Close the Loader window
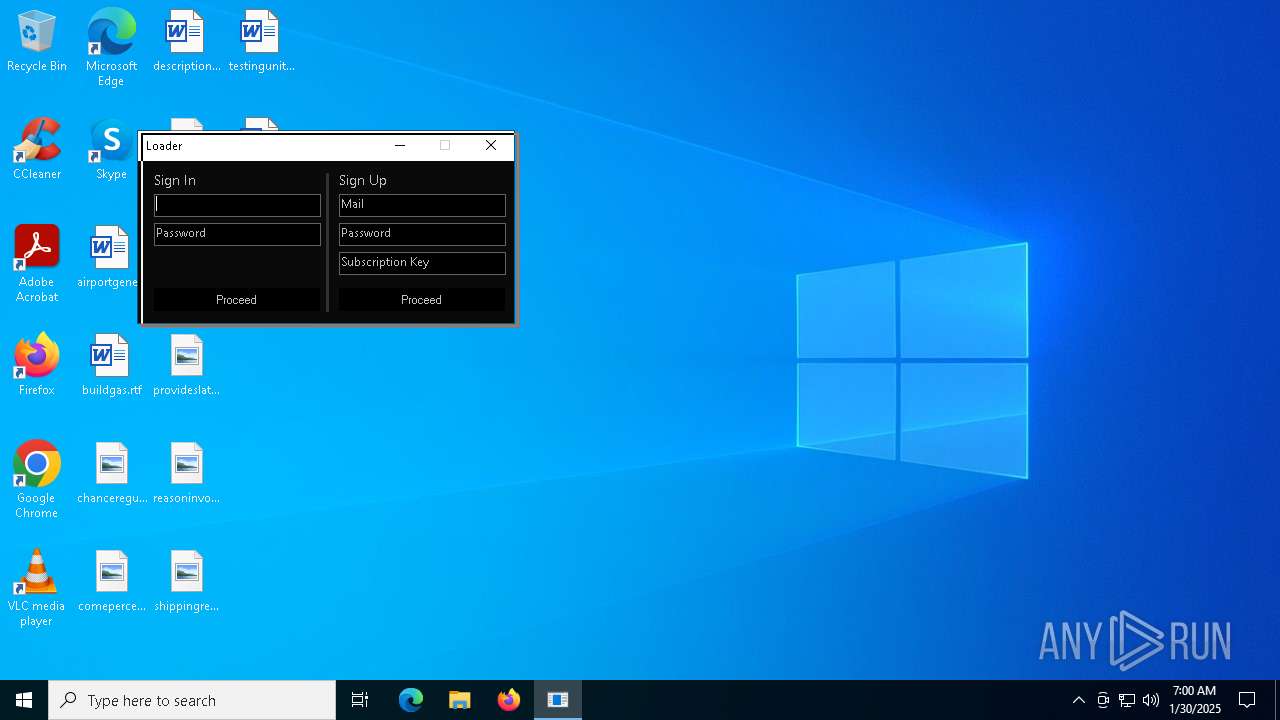Viewport: 1280px width, 720px height. (491, 146)
